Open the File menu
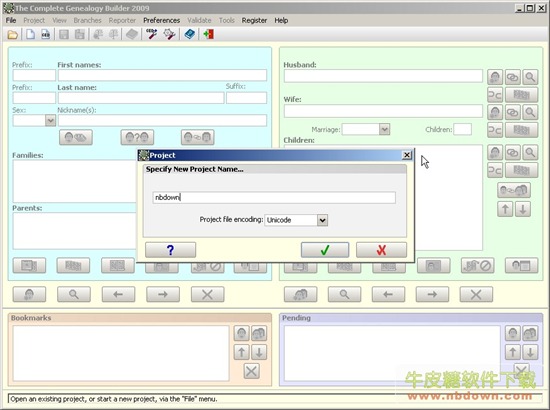This screenshot has width=550, height=410. tap(11, 20)
